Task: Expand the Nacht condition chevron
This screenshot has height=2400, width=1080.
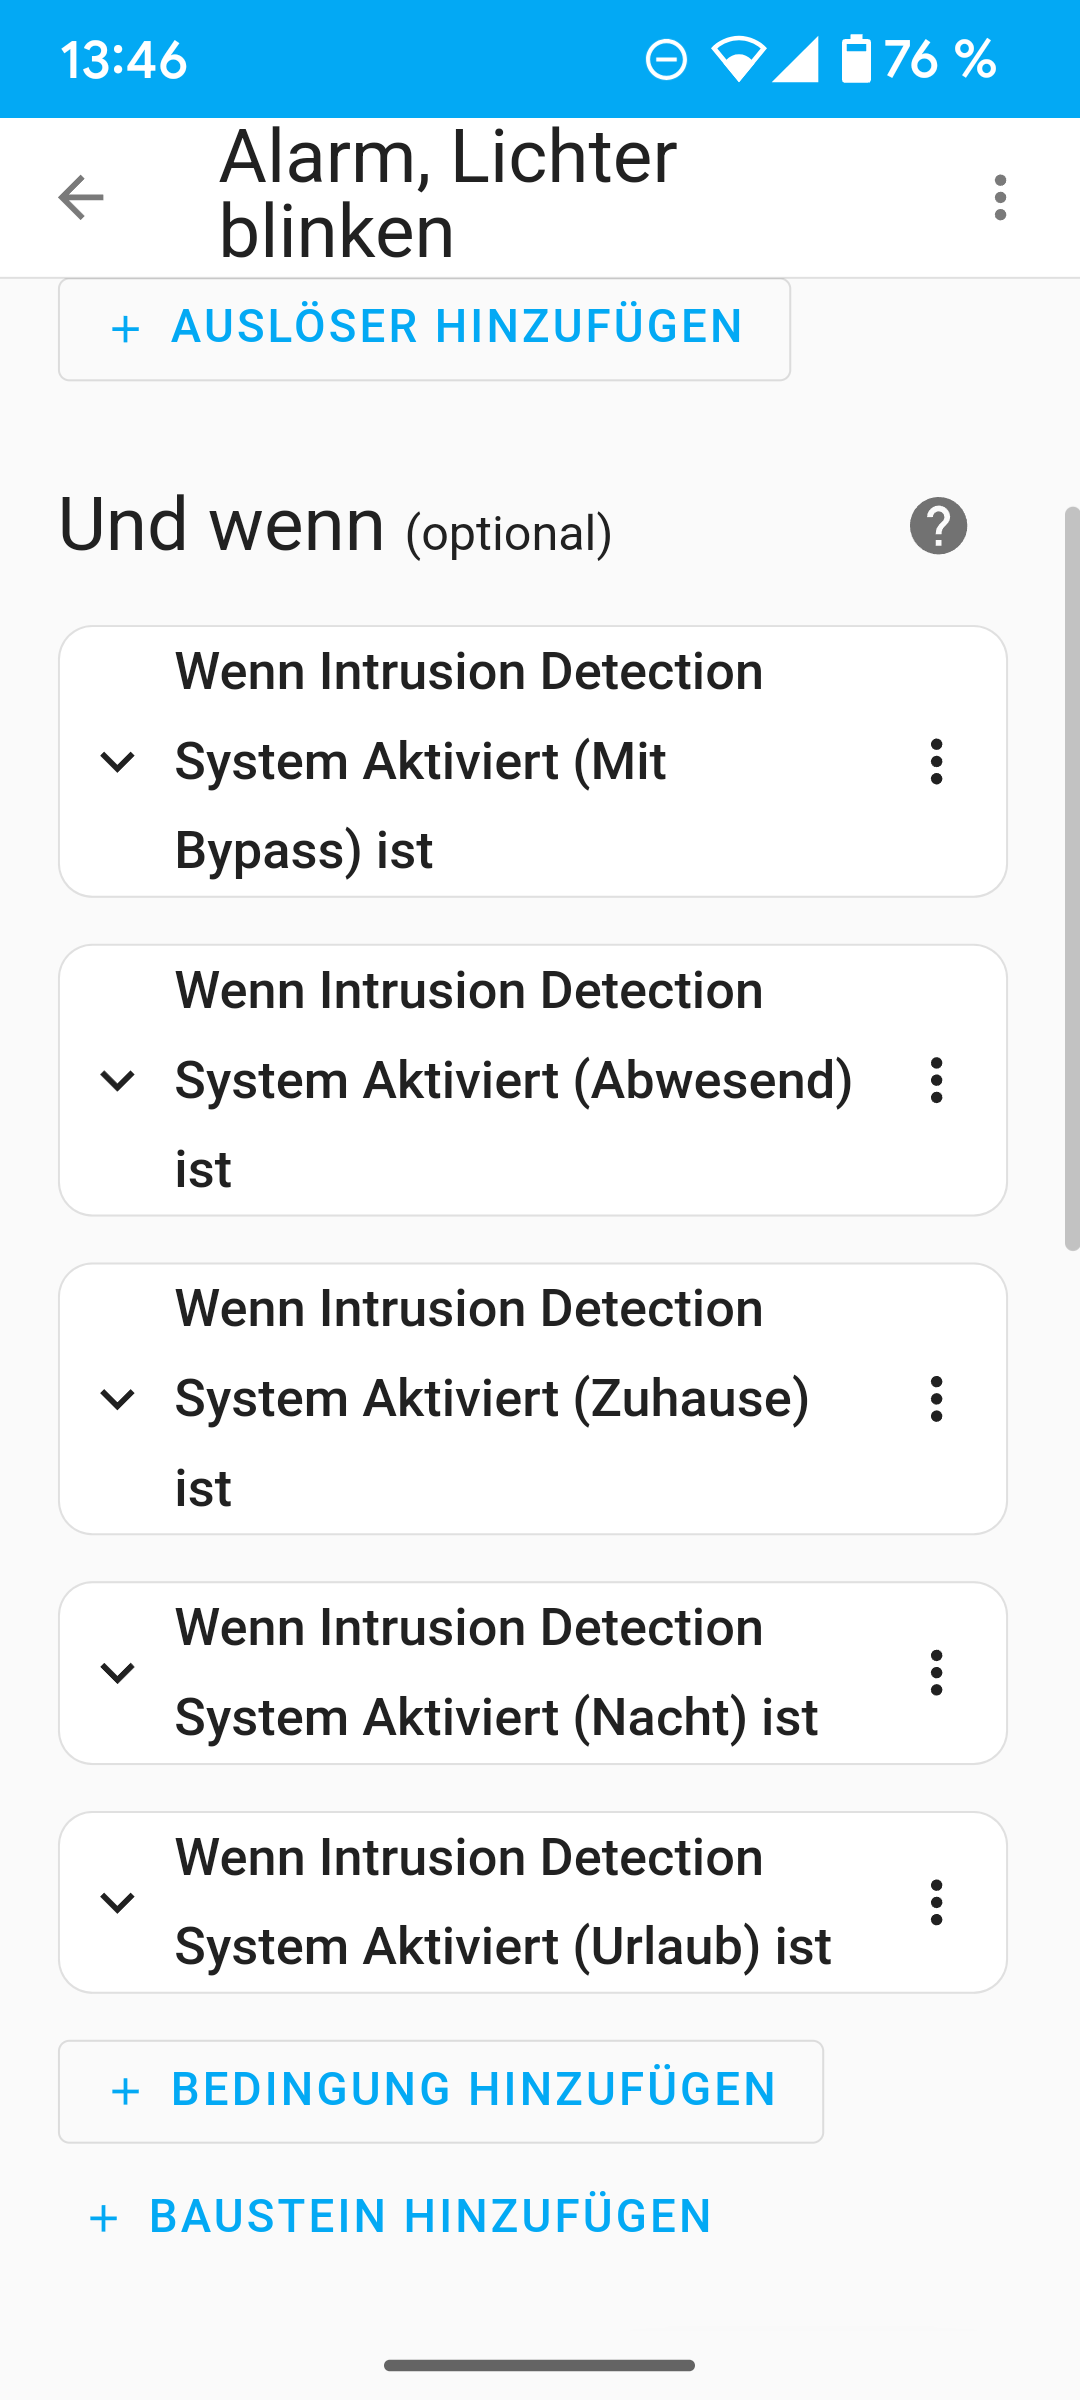Action: coord(118,1673)
